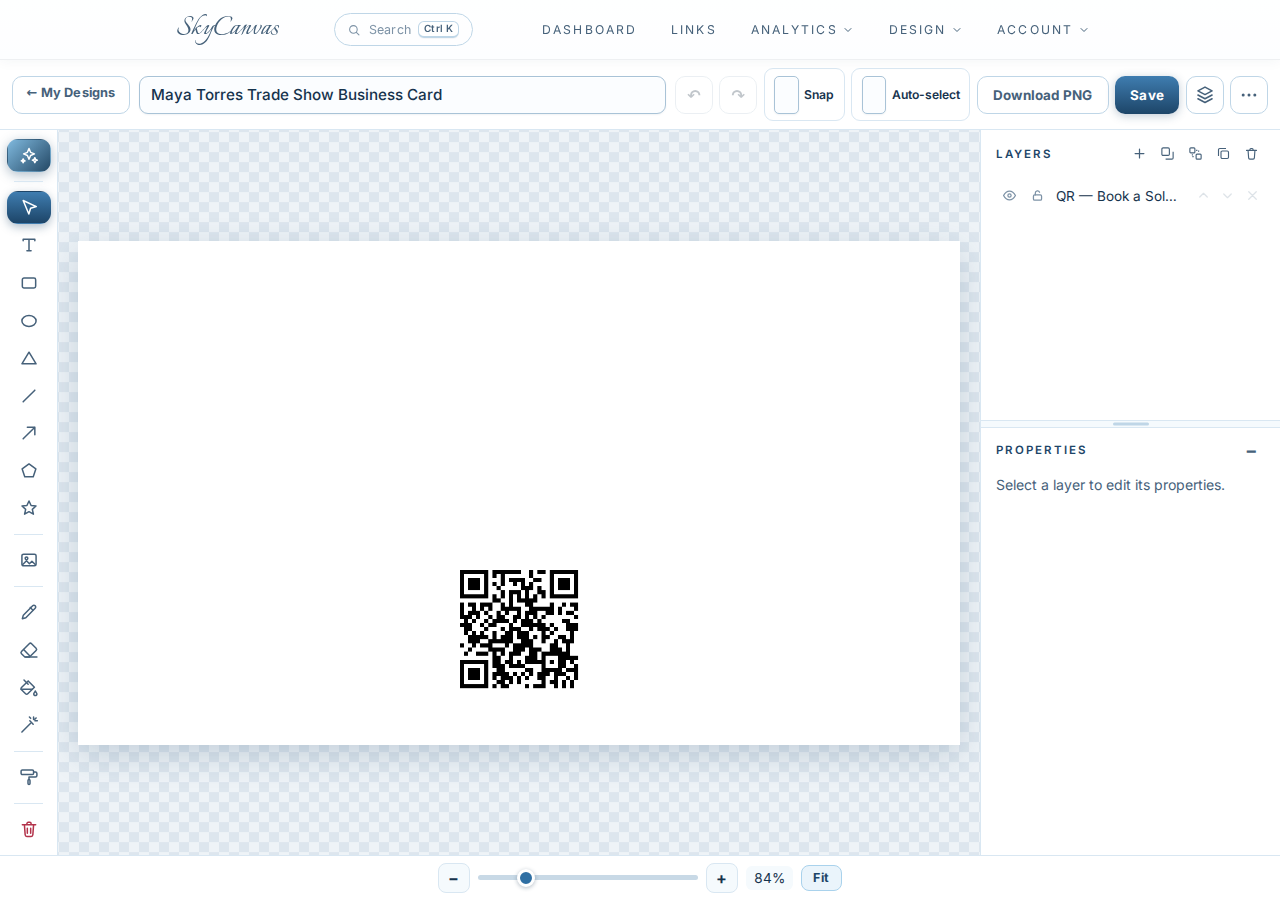Enable the Snap checkbox
The image size is (1280, 900).
coord(787,95)
